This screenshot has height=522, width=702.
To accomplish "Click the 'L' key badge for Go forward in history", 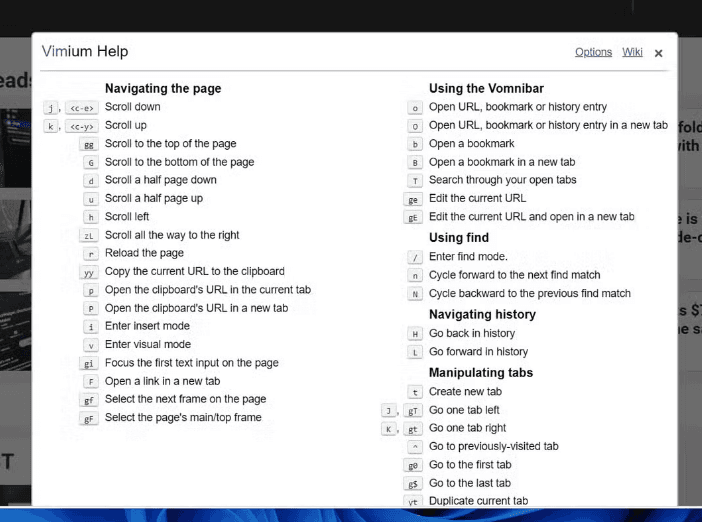I will [x=415, y=352].
